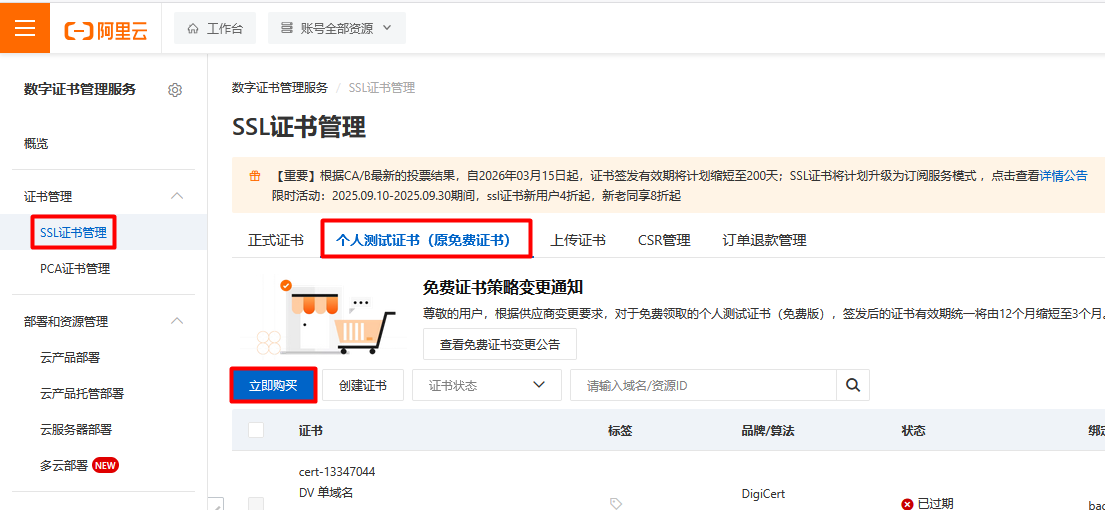This screenshot has width=1105, height=510.
Task: Switch to the CSR管理 tab
Action: coord(664,240)
